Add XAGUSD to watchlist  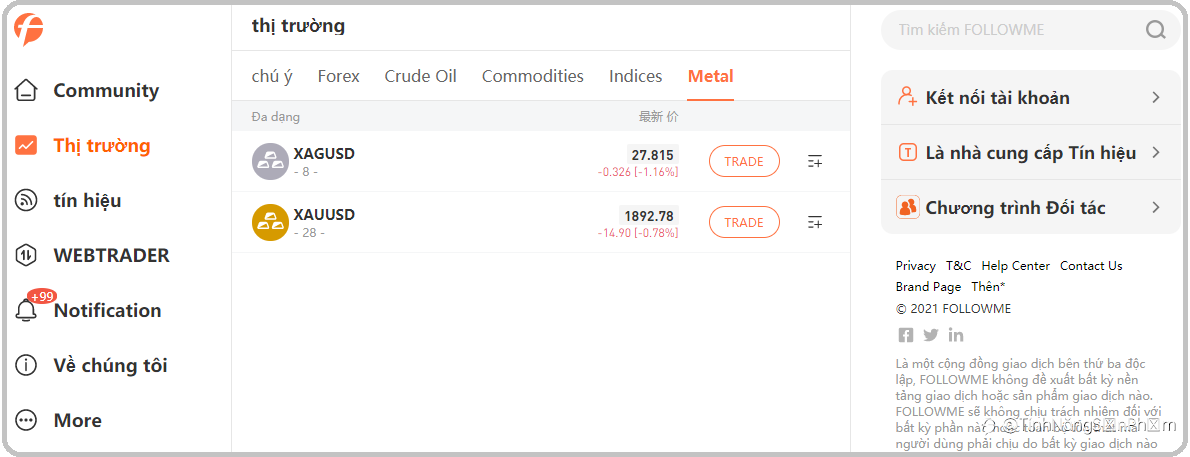click(x=815, y=161)
